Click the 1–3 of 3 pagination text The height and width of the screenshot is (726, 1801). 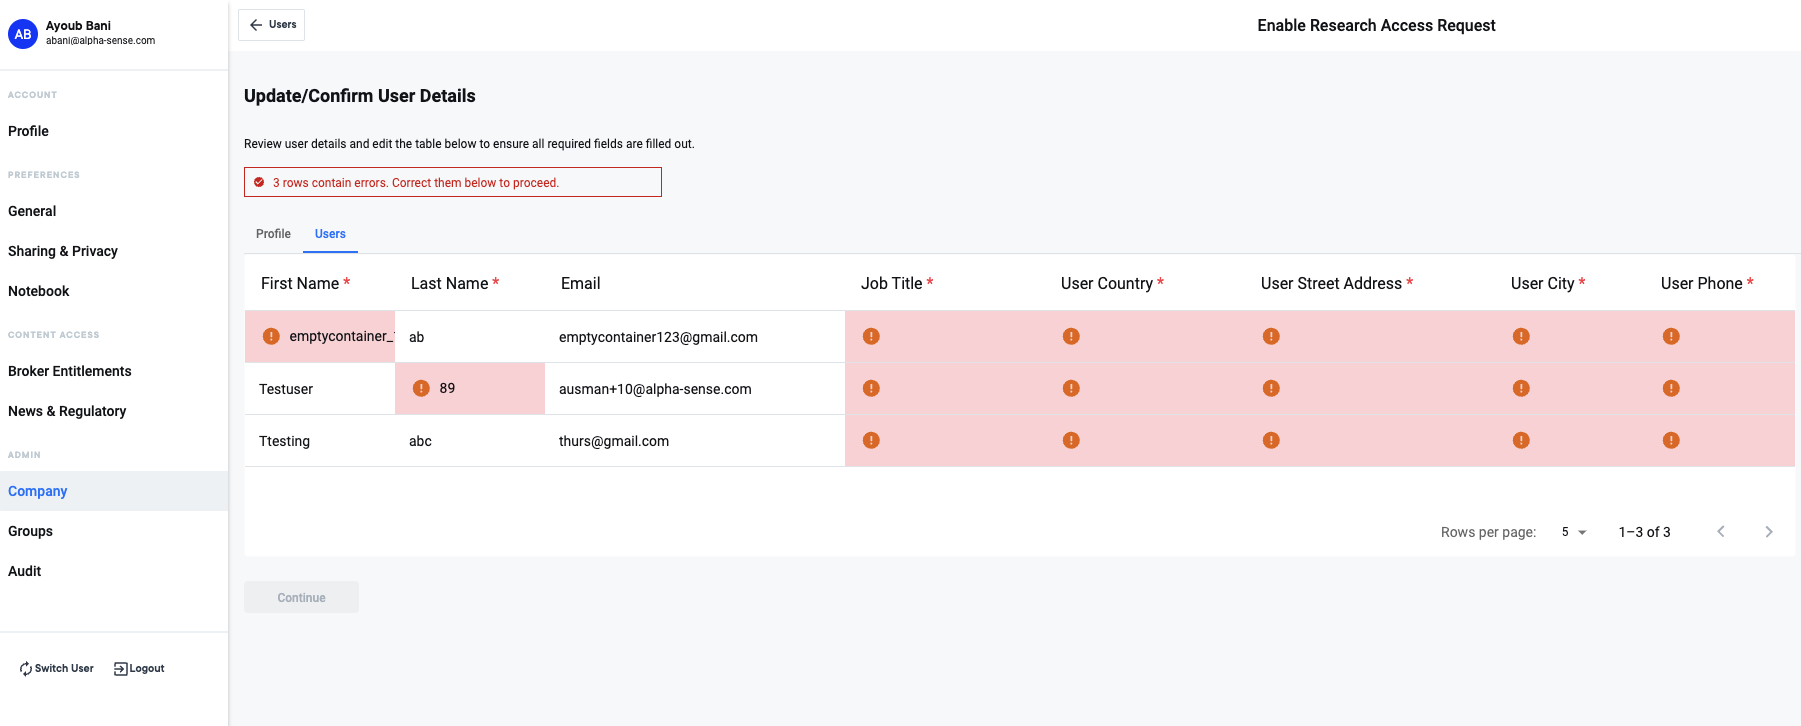point(1644,532)
